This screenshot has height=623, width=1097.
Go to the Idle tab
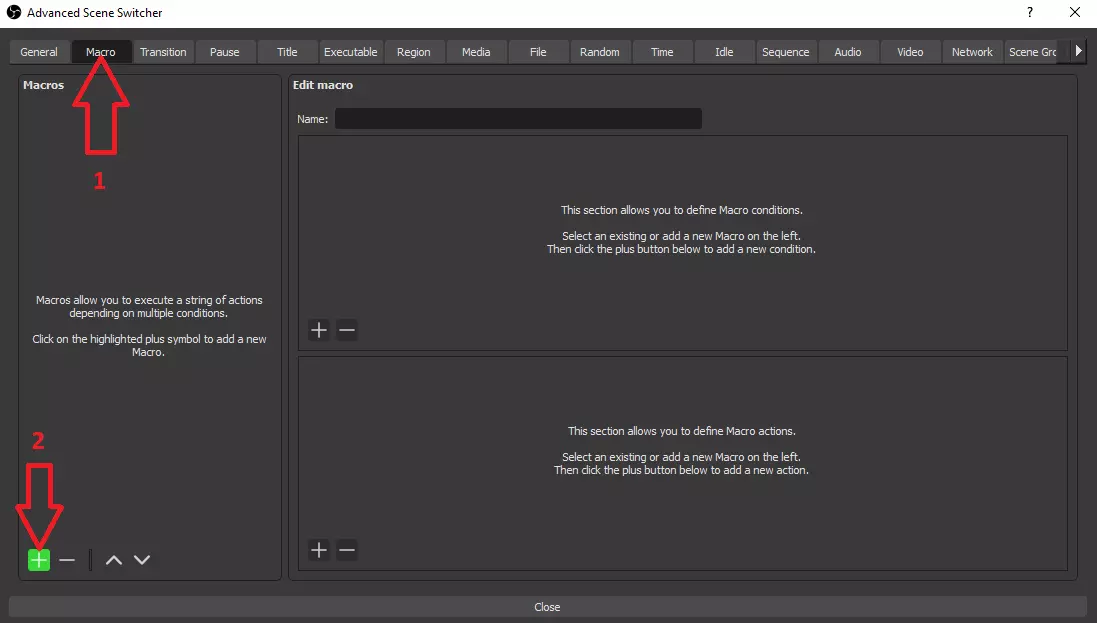click(724, 52)
